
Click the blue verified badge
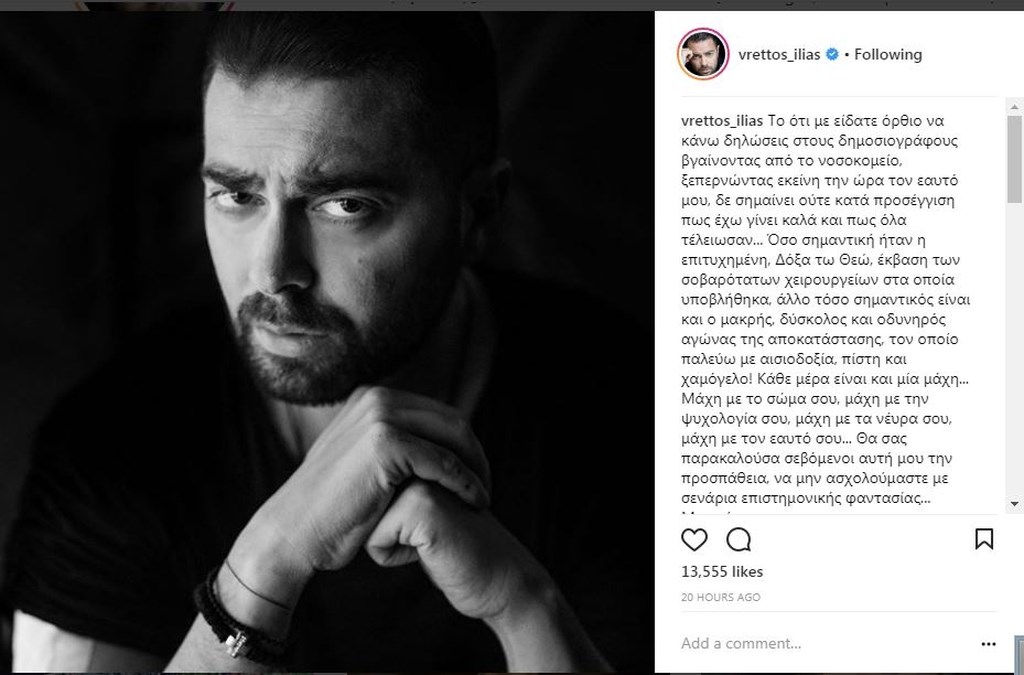832,54
